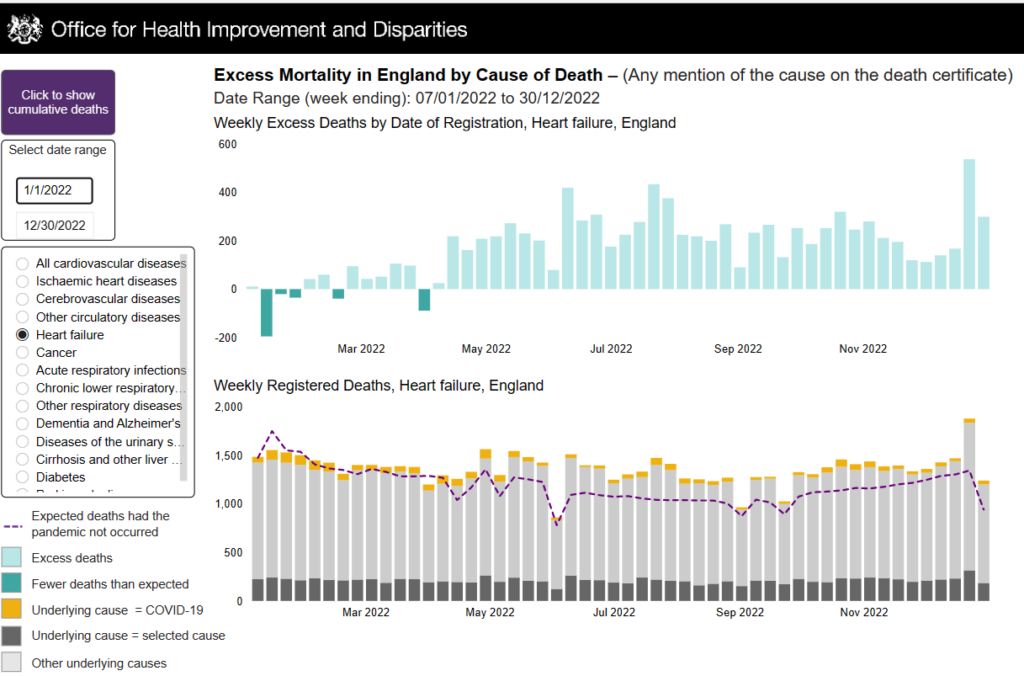Click the yellow COVID-19 underlying cause legend swatch

12,609
